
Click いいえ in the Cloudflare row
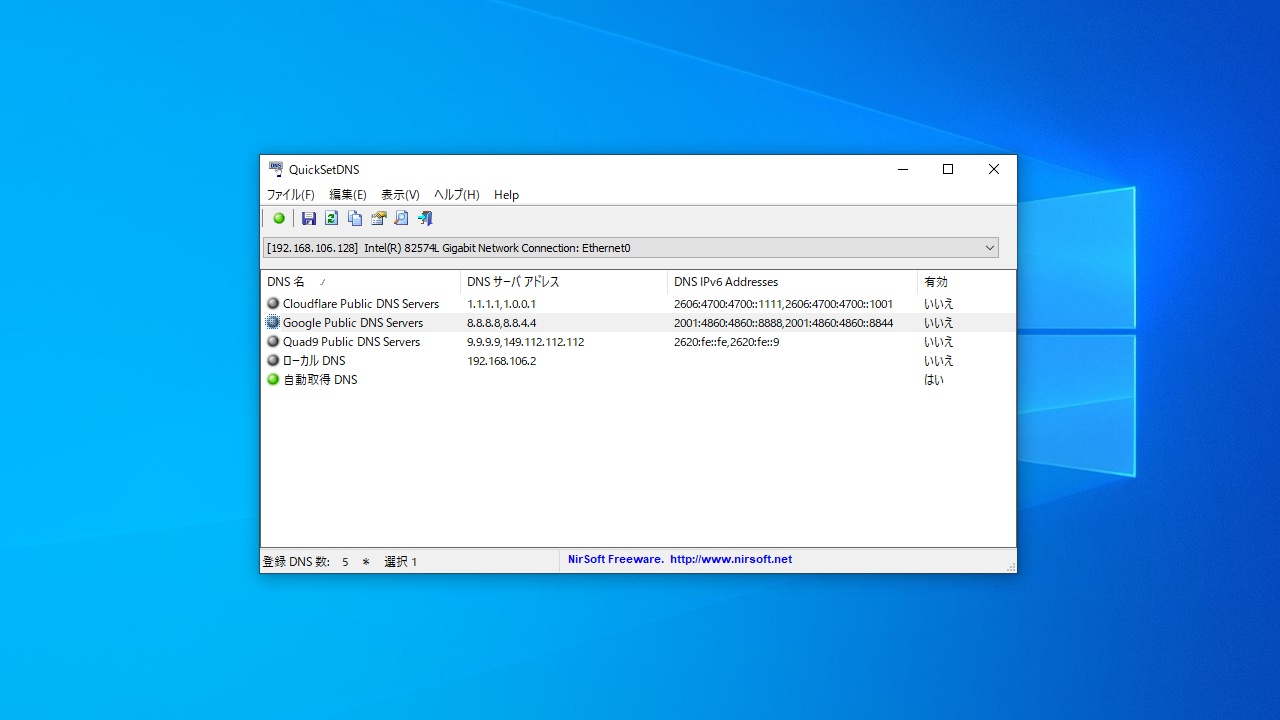pyautogui.click(x=938, y=303)
